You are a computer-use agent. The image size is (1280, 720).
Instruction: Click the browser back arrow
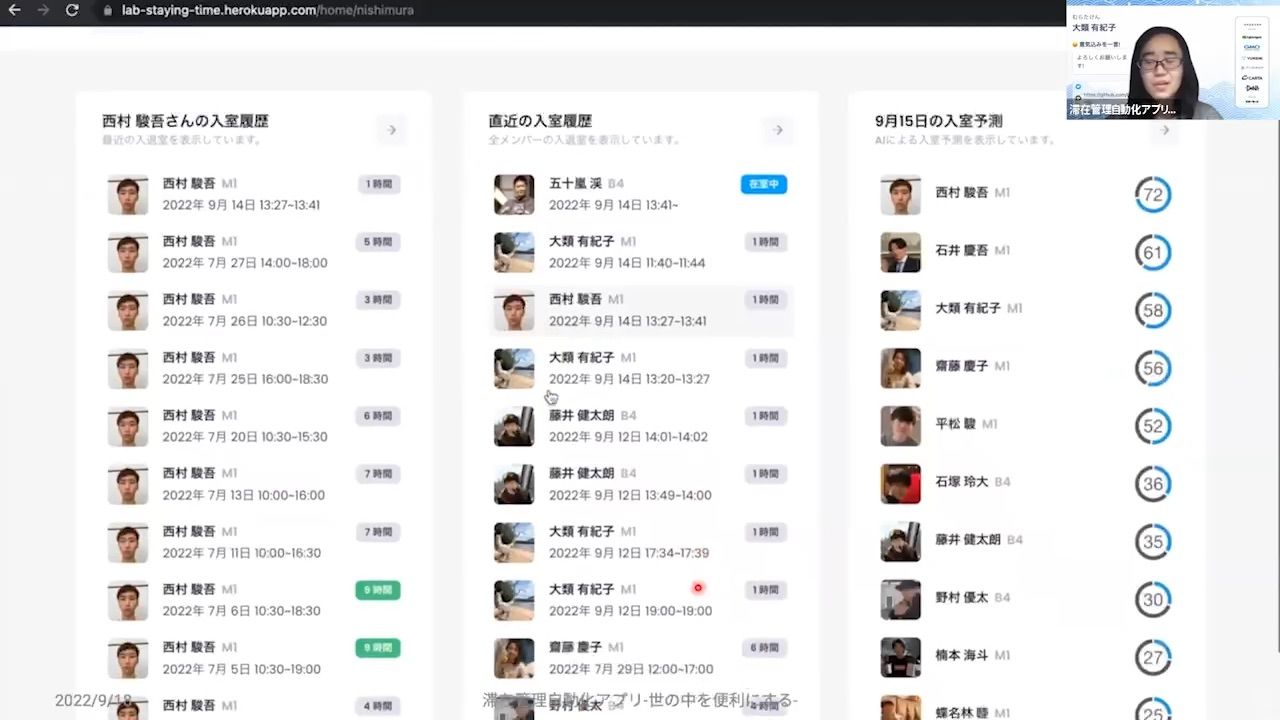(14, 10)
